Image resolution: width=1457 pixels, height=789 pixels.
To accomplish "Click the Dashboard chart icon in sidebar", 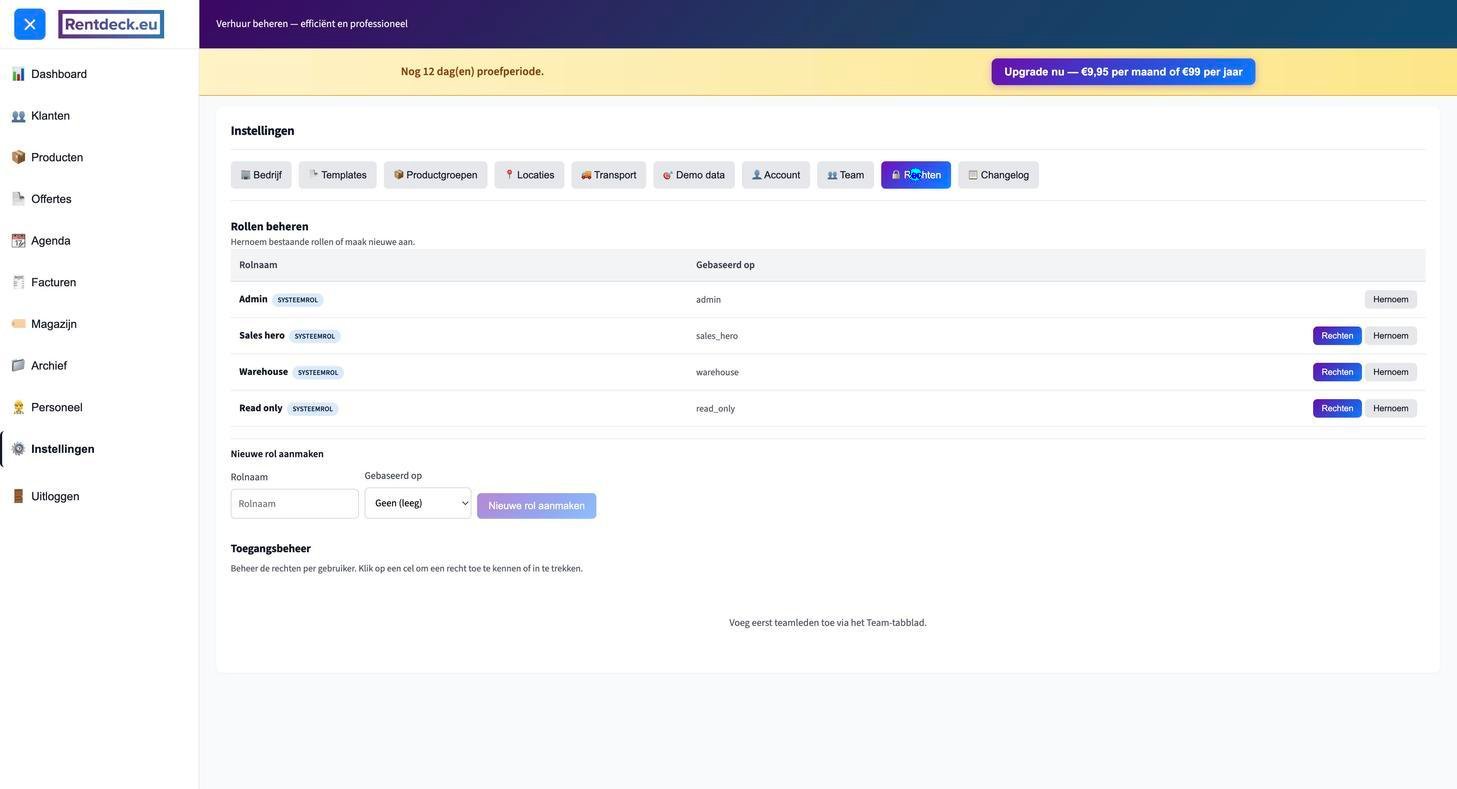I will coord(18,74).
